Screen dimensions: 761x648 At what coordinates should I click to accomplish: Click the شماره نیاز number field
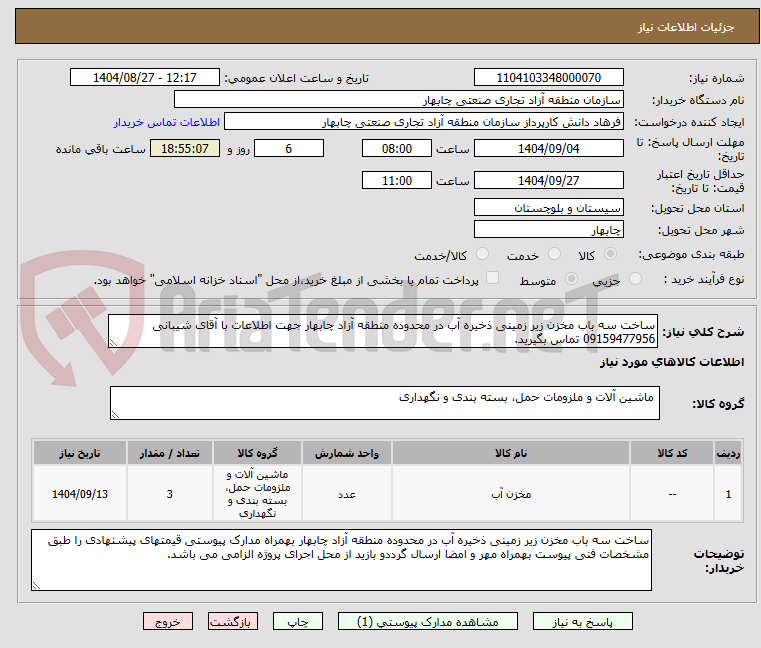[x=548, y=78]
